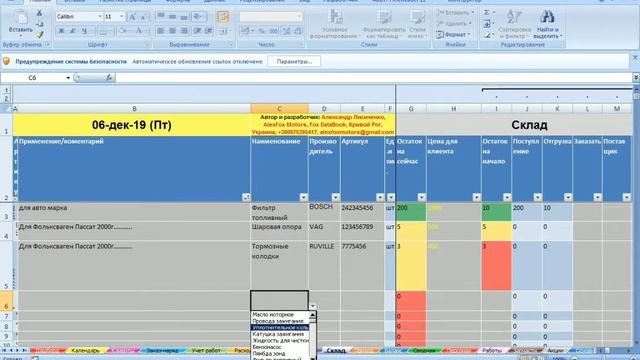Decrease indent in alignment group
The height and width of the screenshot is (360, 640).
coord(198,31)
